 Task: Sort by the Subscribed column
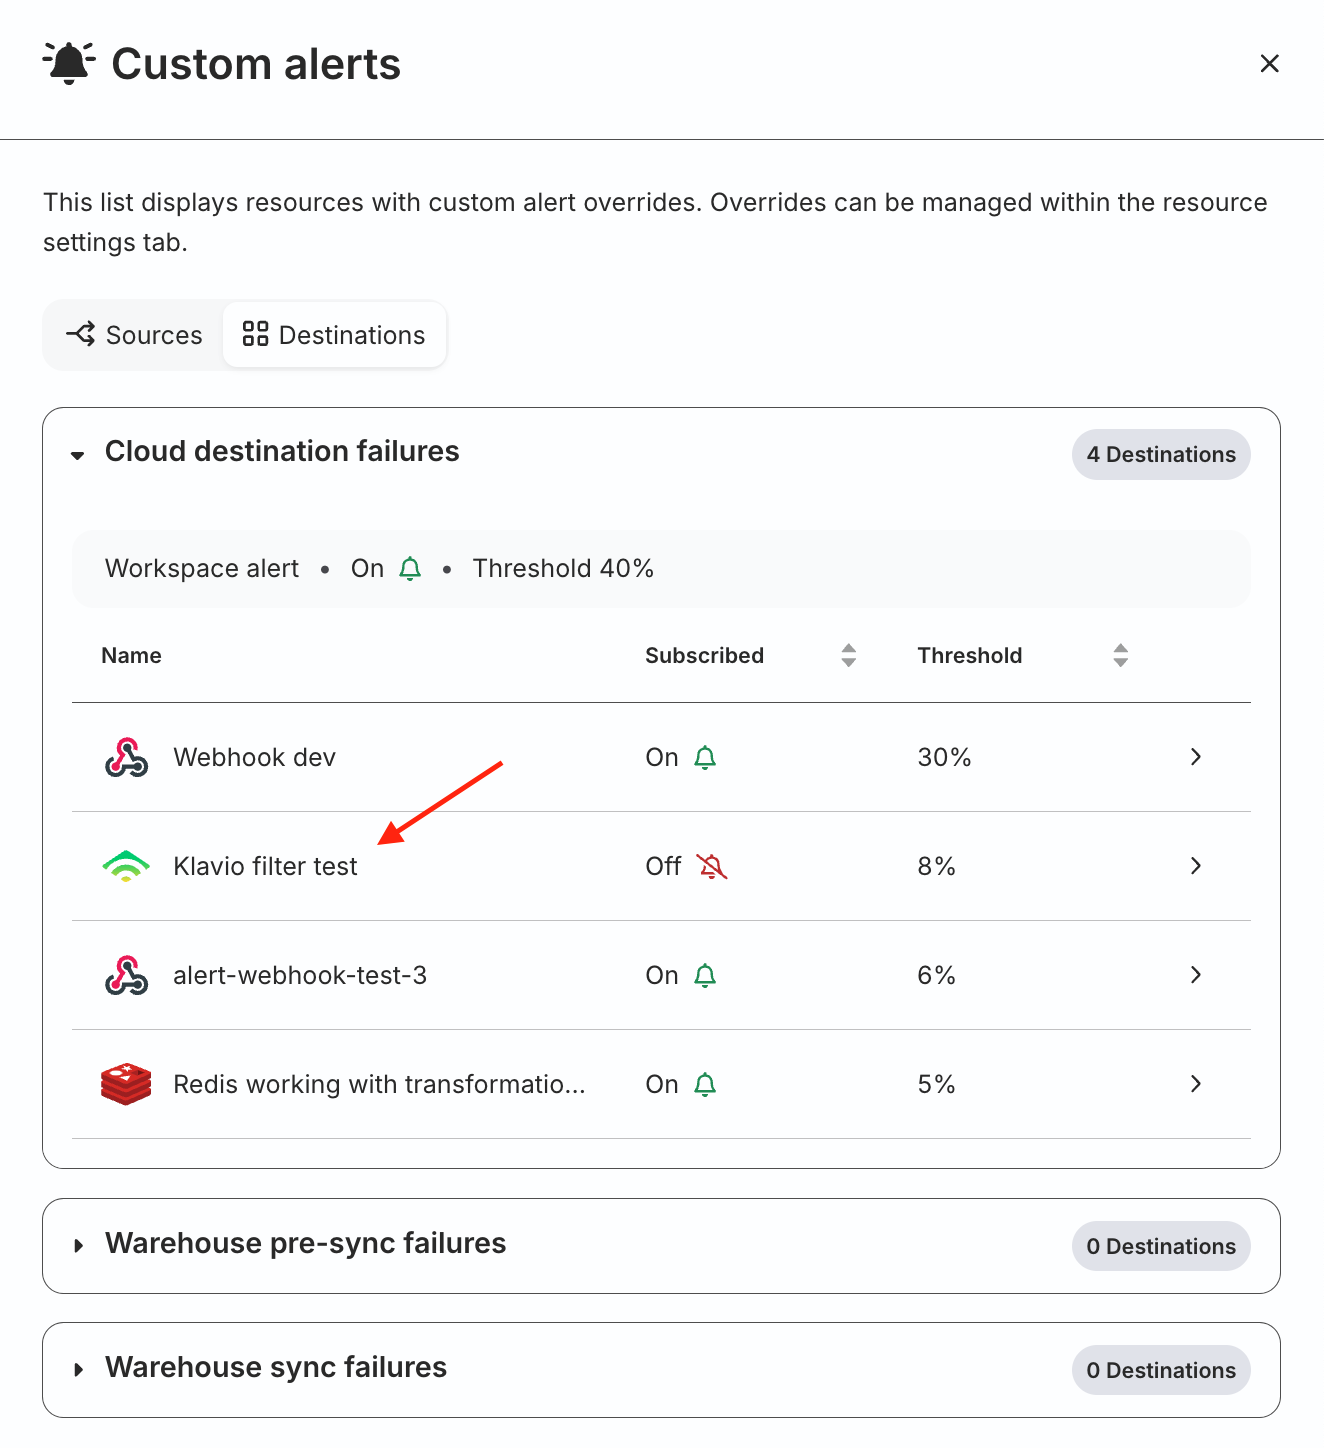(x=849, y=656)
